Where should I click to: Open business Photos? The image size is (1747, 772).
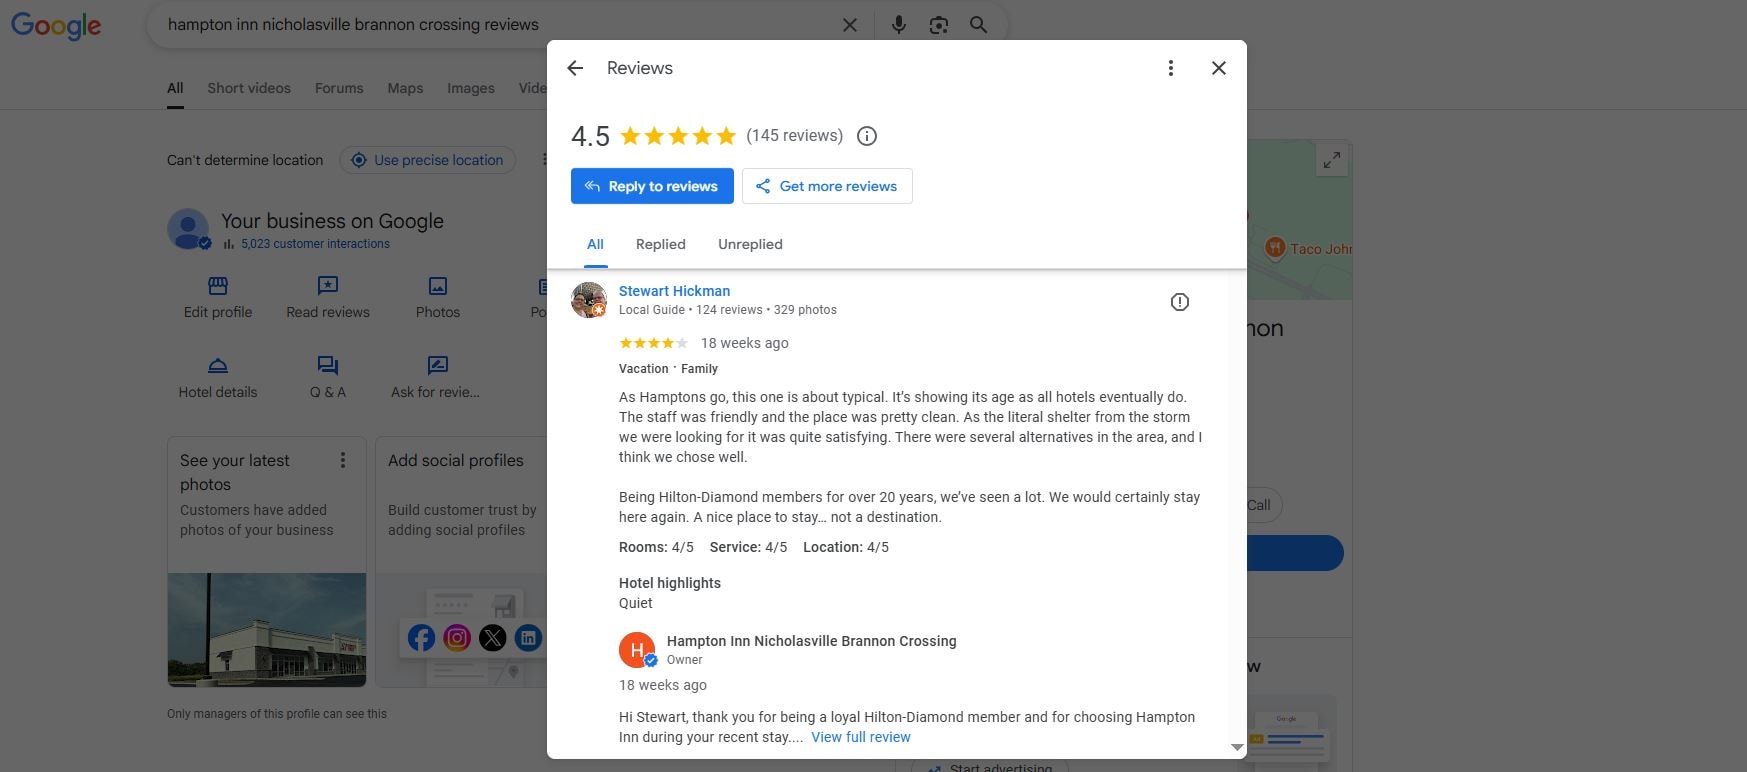point(438,298)
